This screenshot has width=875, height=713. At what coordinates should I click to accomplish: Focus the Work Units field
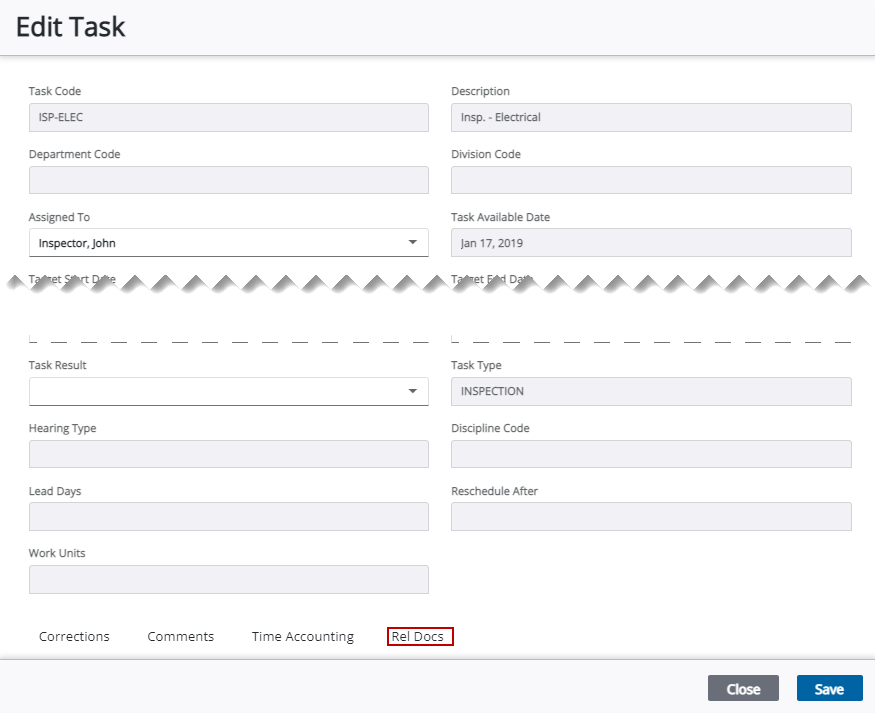228,580
